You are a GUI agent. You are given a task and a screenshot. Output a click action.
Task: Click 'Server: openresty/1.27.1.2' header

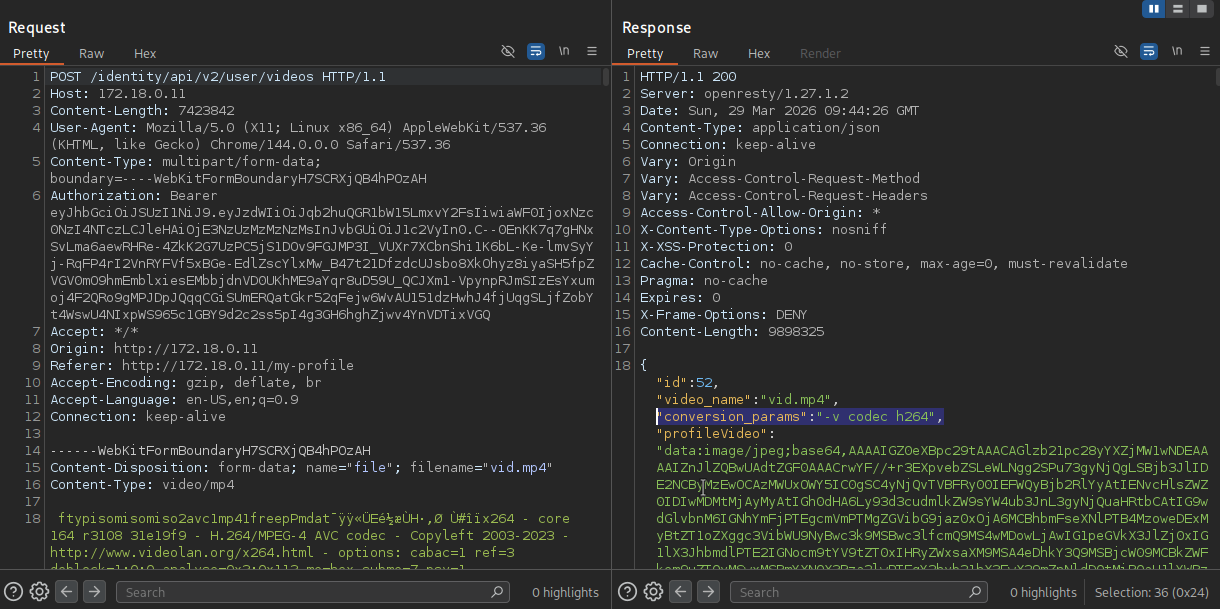coord(744,94)
